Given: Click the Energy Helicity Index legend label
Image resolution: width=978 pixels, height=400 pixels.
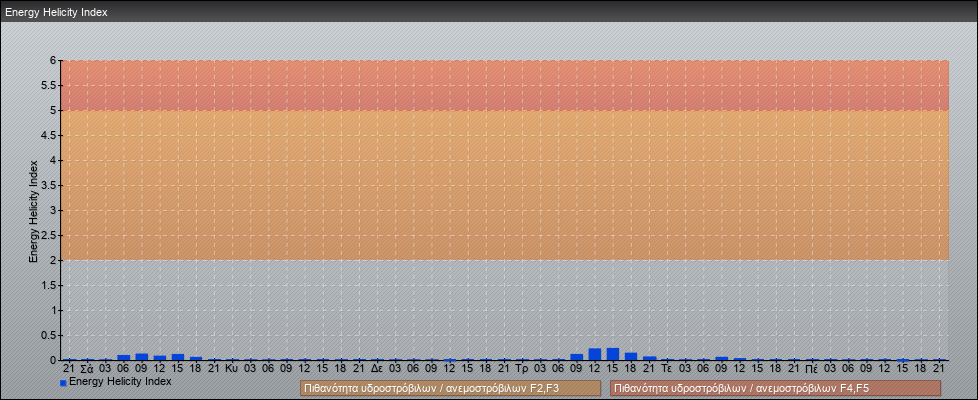Looking at the screenshot, I should 120,381.
